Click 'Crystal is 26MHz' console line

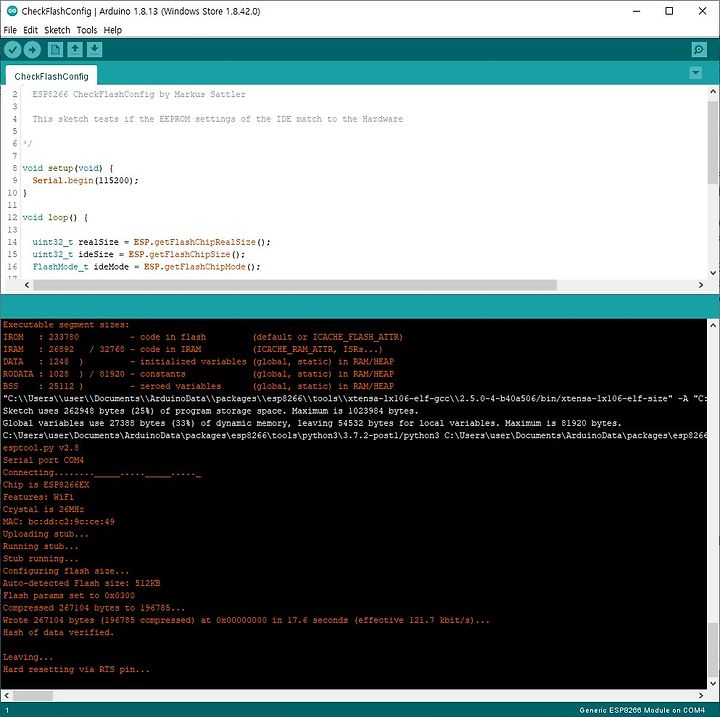point(43,509)
